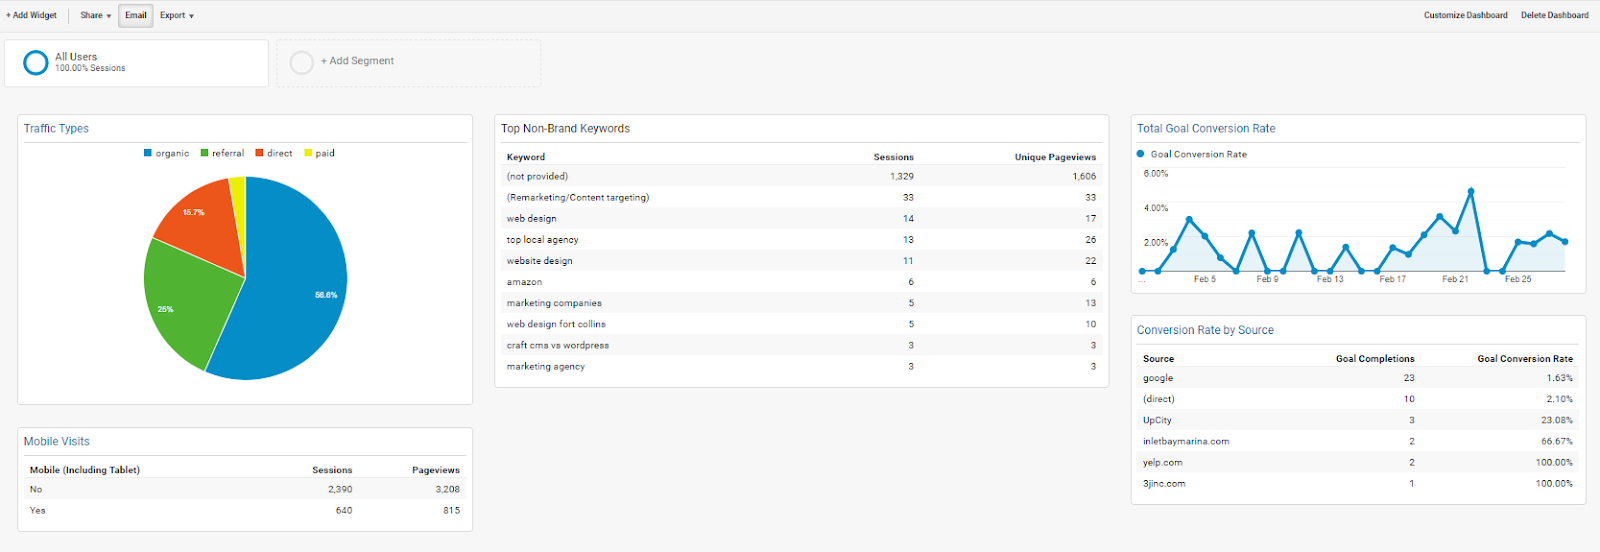Click 'craft cms vs wordpress' keyword
Image resolution: width=1600 pixels, height=552 pixels.
pyautogui.click(x=558, y=345)
